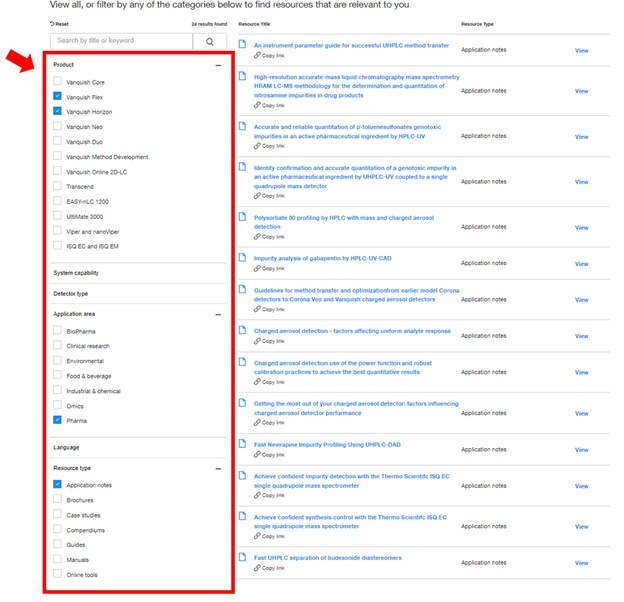Screen dimensions: 624x602
Task: Copy link for genotoxic impurity identity confirmation
Action: [x=269, y=196]
